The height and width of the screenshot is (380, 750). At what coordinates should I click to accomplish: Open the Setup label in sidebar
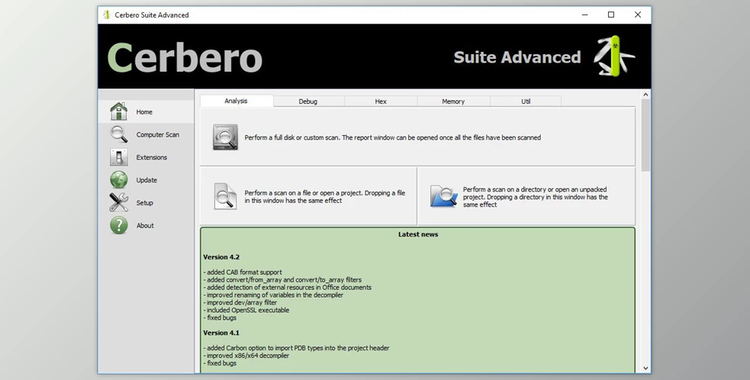tap(144, 203)
